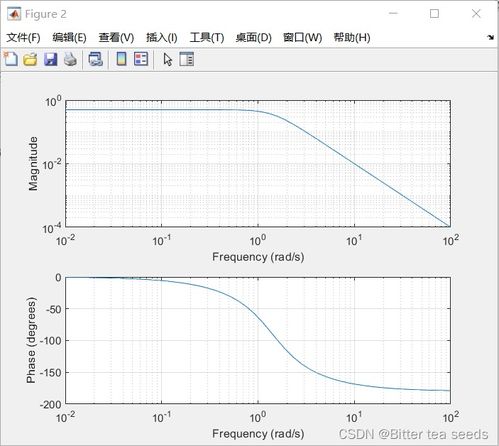Open the 编辑(E) menu
This screenshot has width=499, height=446.
coord(69,37)
